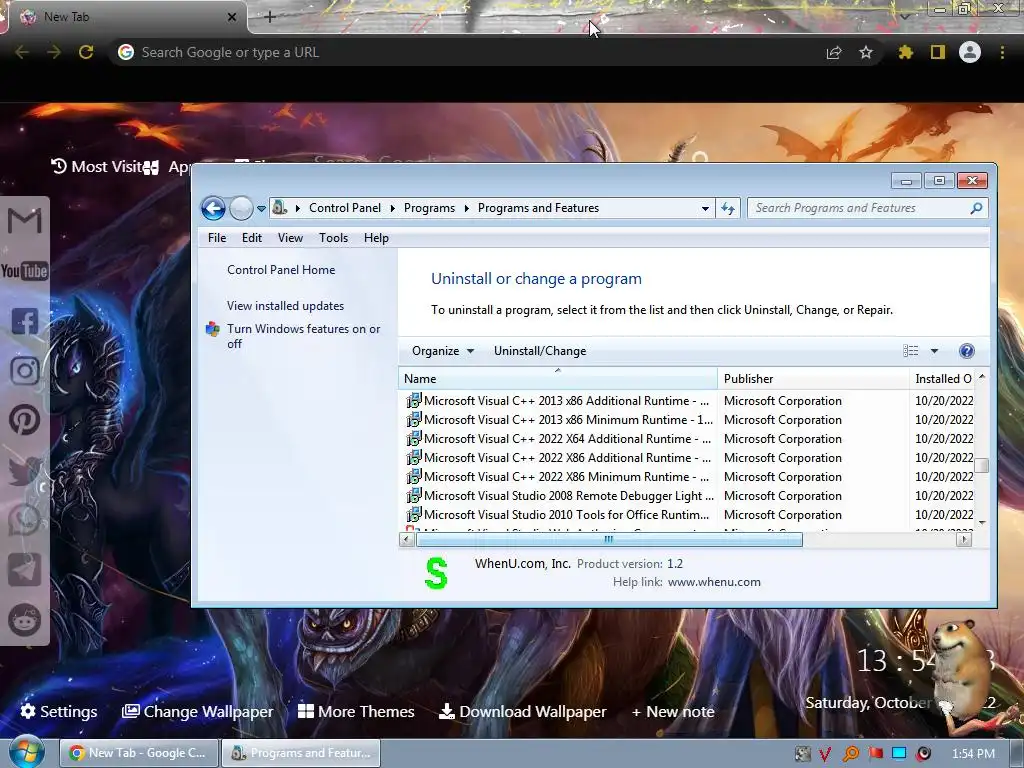Click Turn Windows features on or off
1024x768 pixels.
304,336
